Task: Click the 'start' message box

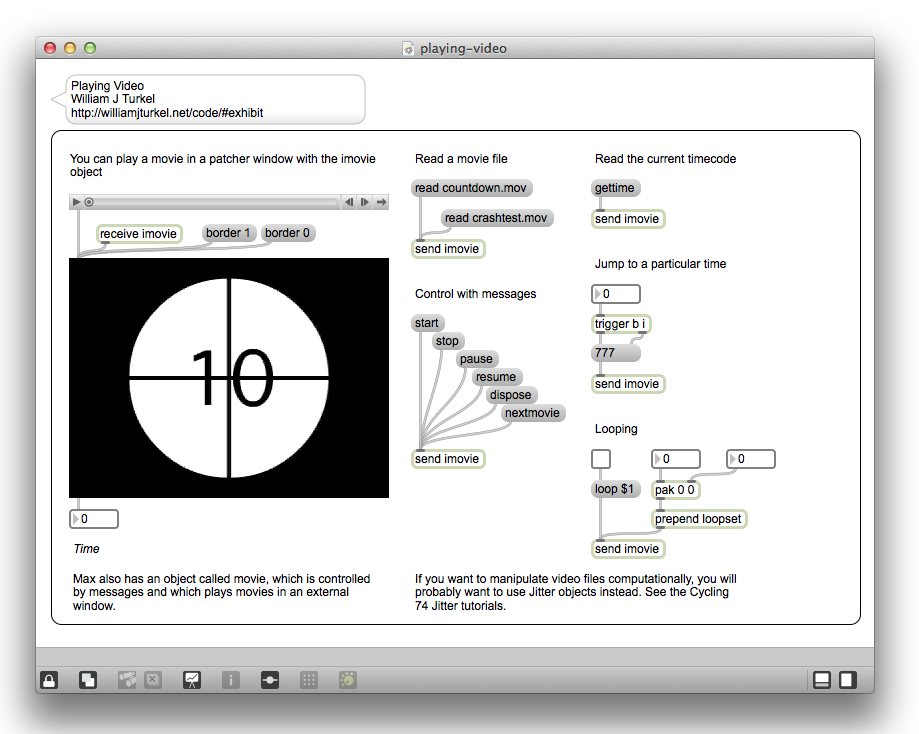Action: point(427,323)
